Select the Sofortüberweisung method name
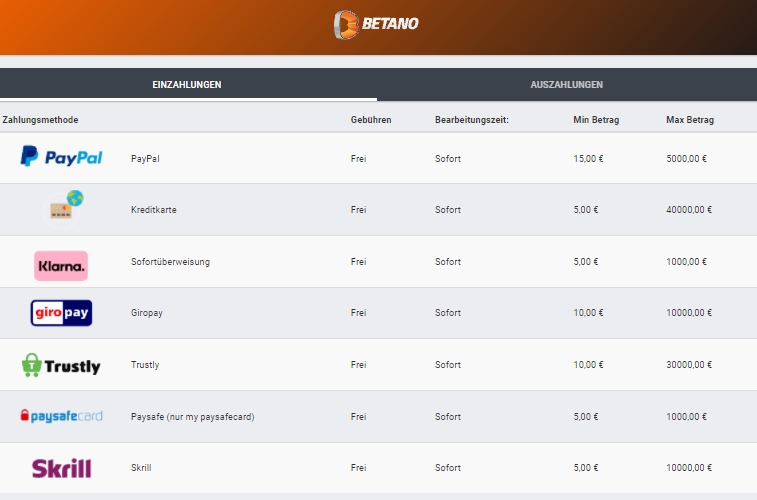The width and height of the screenshot is (757, 500). point(170,262)
